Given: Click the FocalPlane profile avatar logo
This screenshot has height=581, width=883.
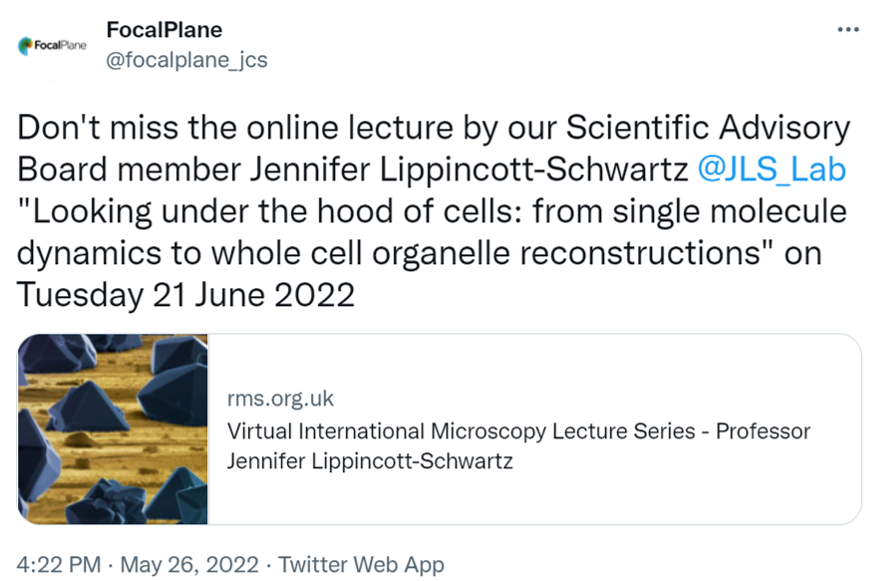Looking at the screenshot, I should click(53, 45).
